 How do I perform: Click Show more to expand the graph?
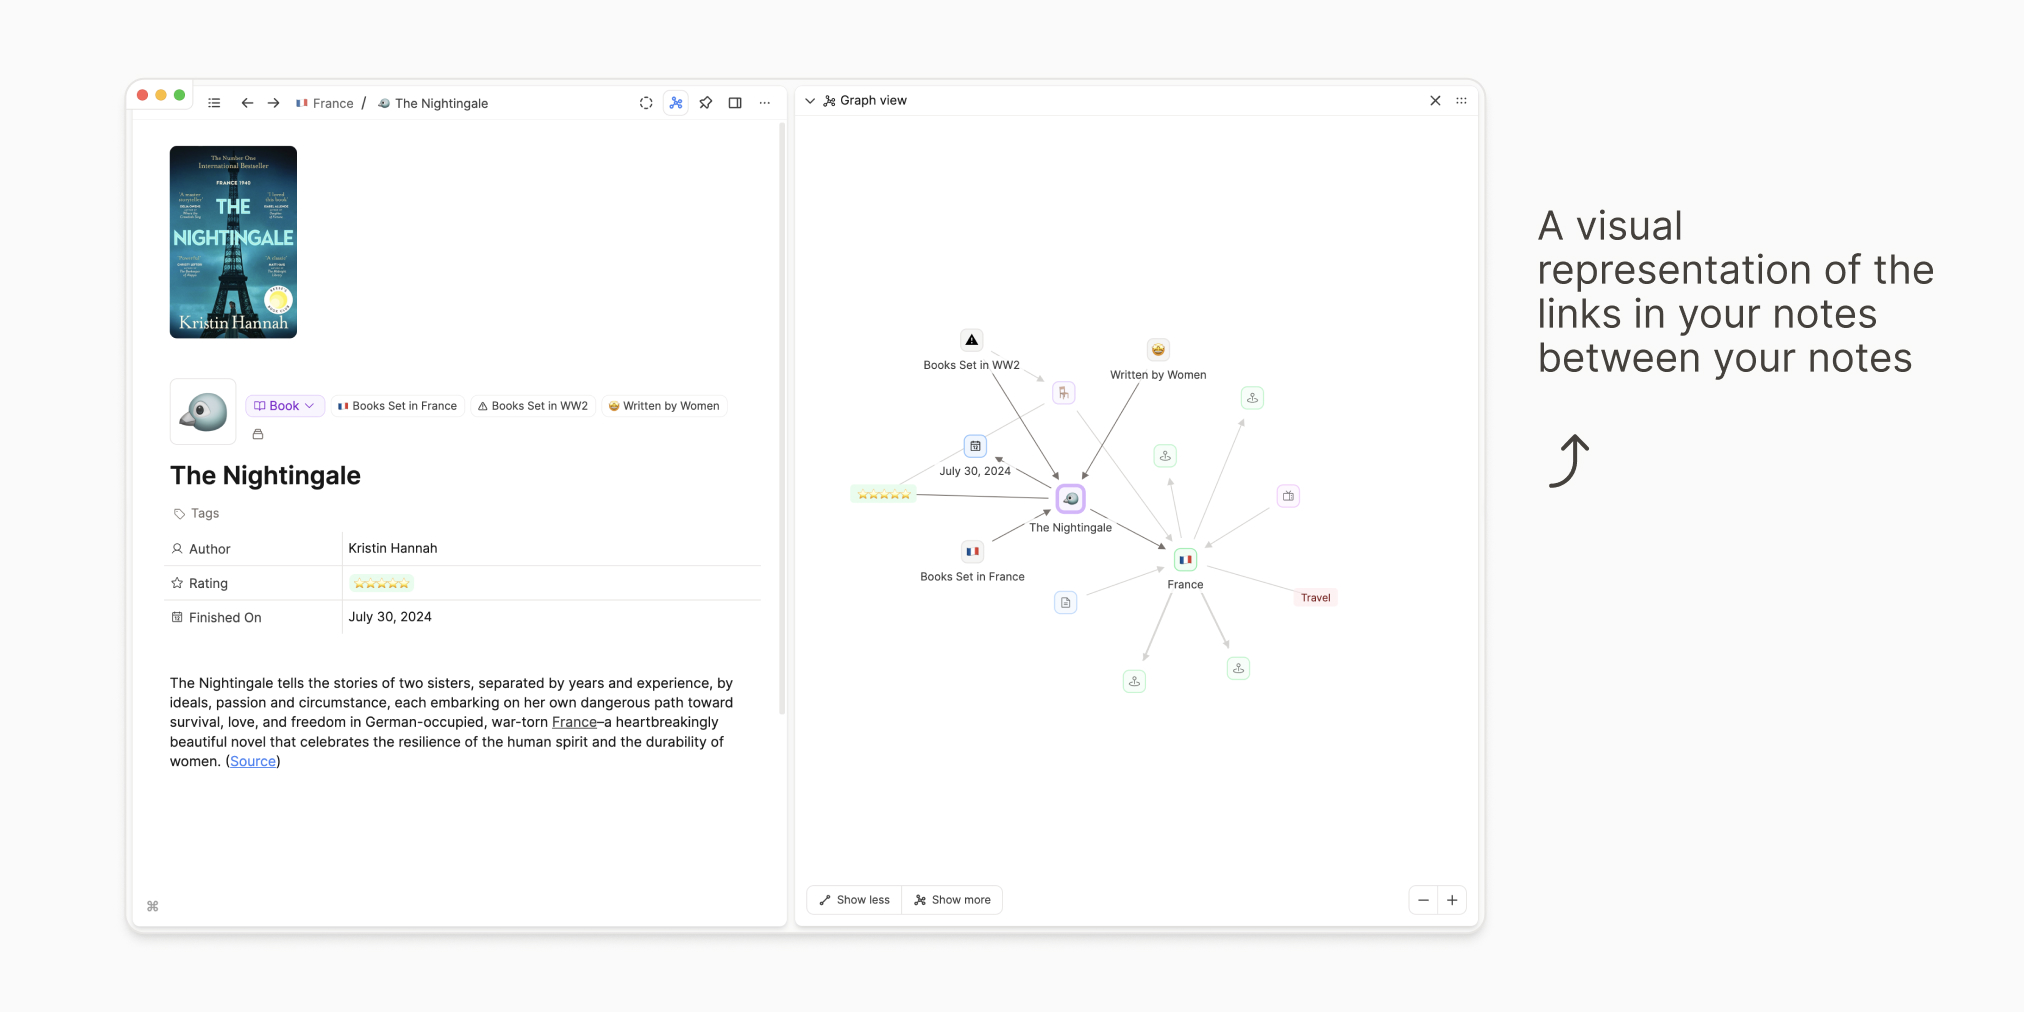[952, 900]
